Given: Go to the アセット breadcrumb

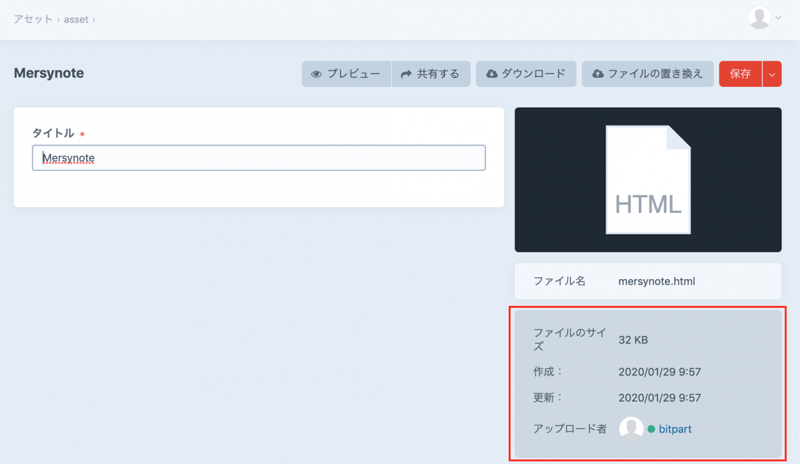Looking at the screenshot, I should (x=33, y=20).
